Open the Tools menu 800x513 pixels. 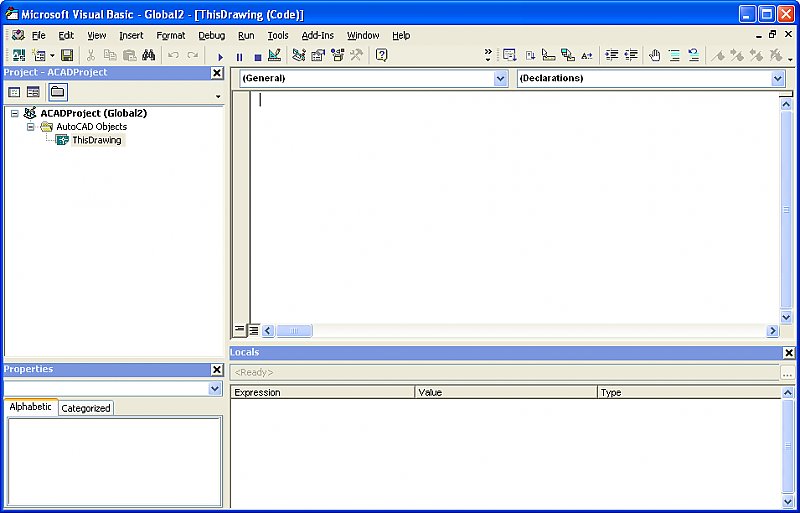[x=278, y=35]
